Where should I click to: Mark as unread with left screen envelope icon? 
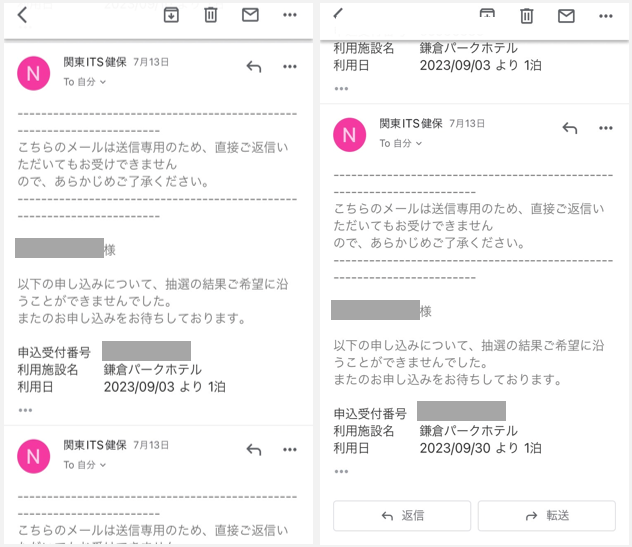[x=250, y=15]
